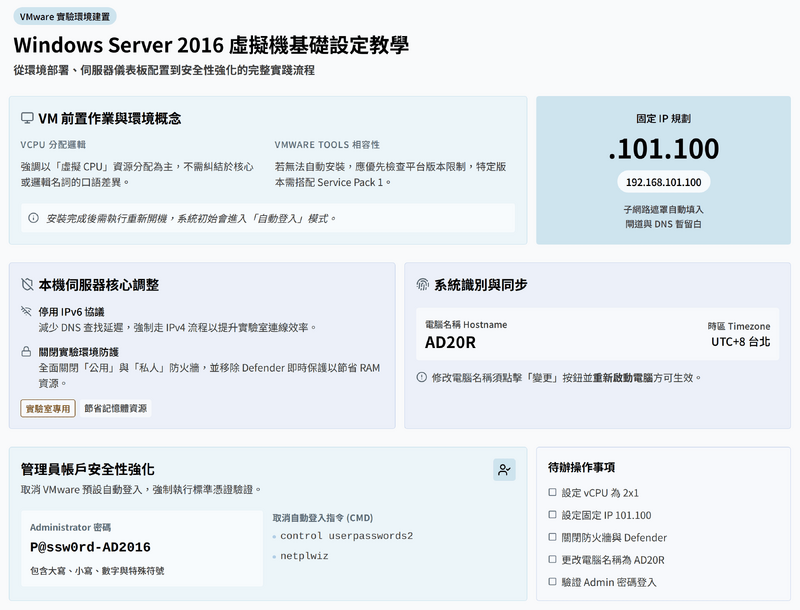Click the P@ssw0rd-AD2016 password text
This screenshot has width=800, height=610.
pyautogui.click(x=90, y=547)
